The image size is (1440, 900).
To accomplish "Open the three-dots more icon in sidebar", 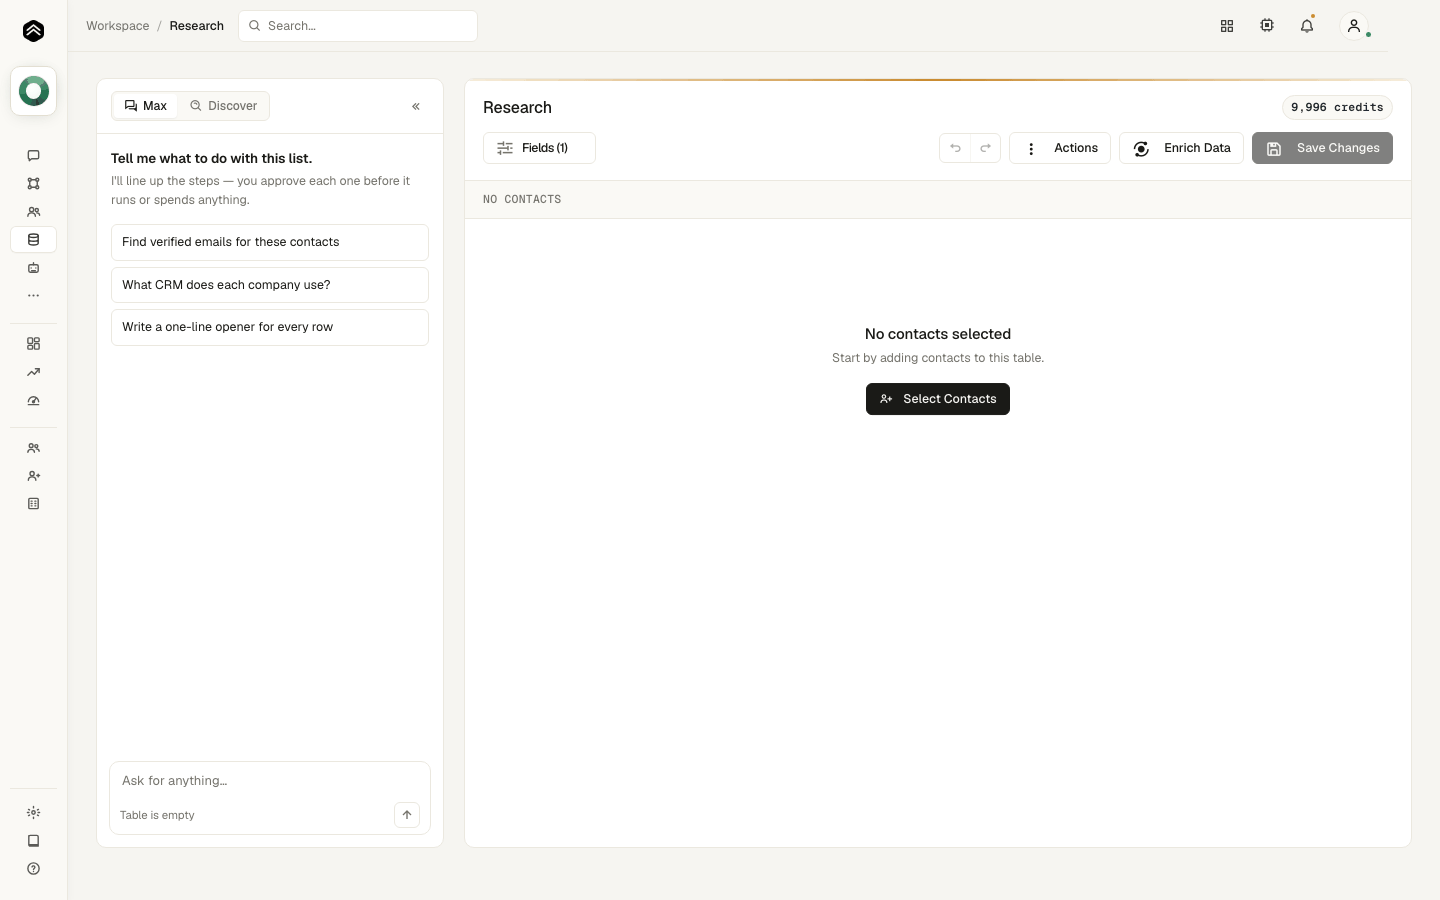I will 33,296.
